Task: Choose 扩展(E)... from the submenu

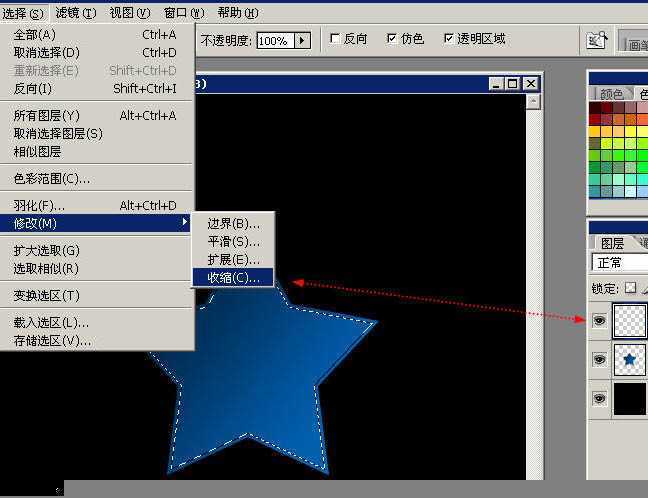Action: [233, 260]
